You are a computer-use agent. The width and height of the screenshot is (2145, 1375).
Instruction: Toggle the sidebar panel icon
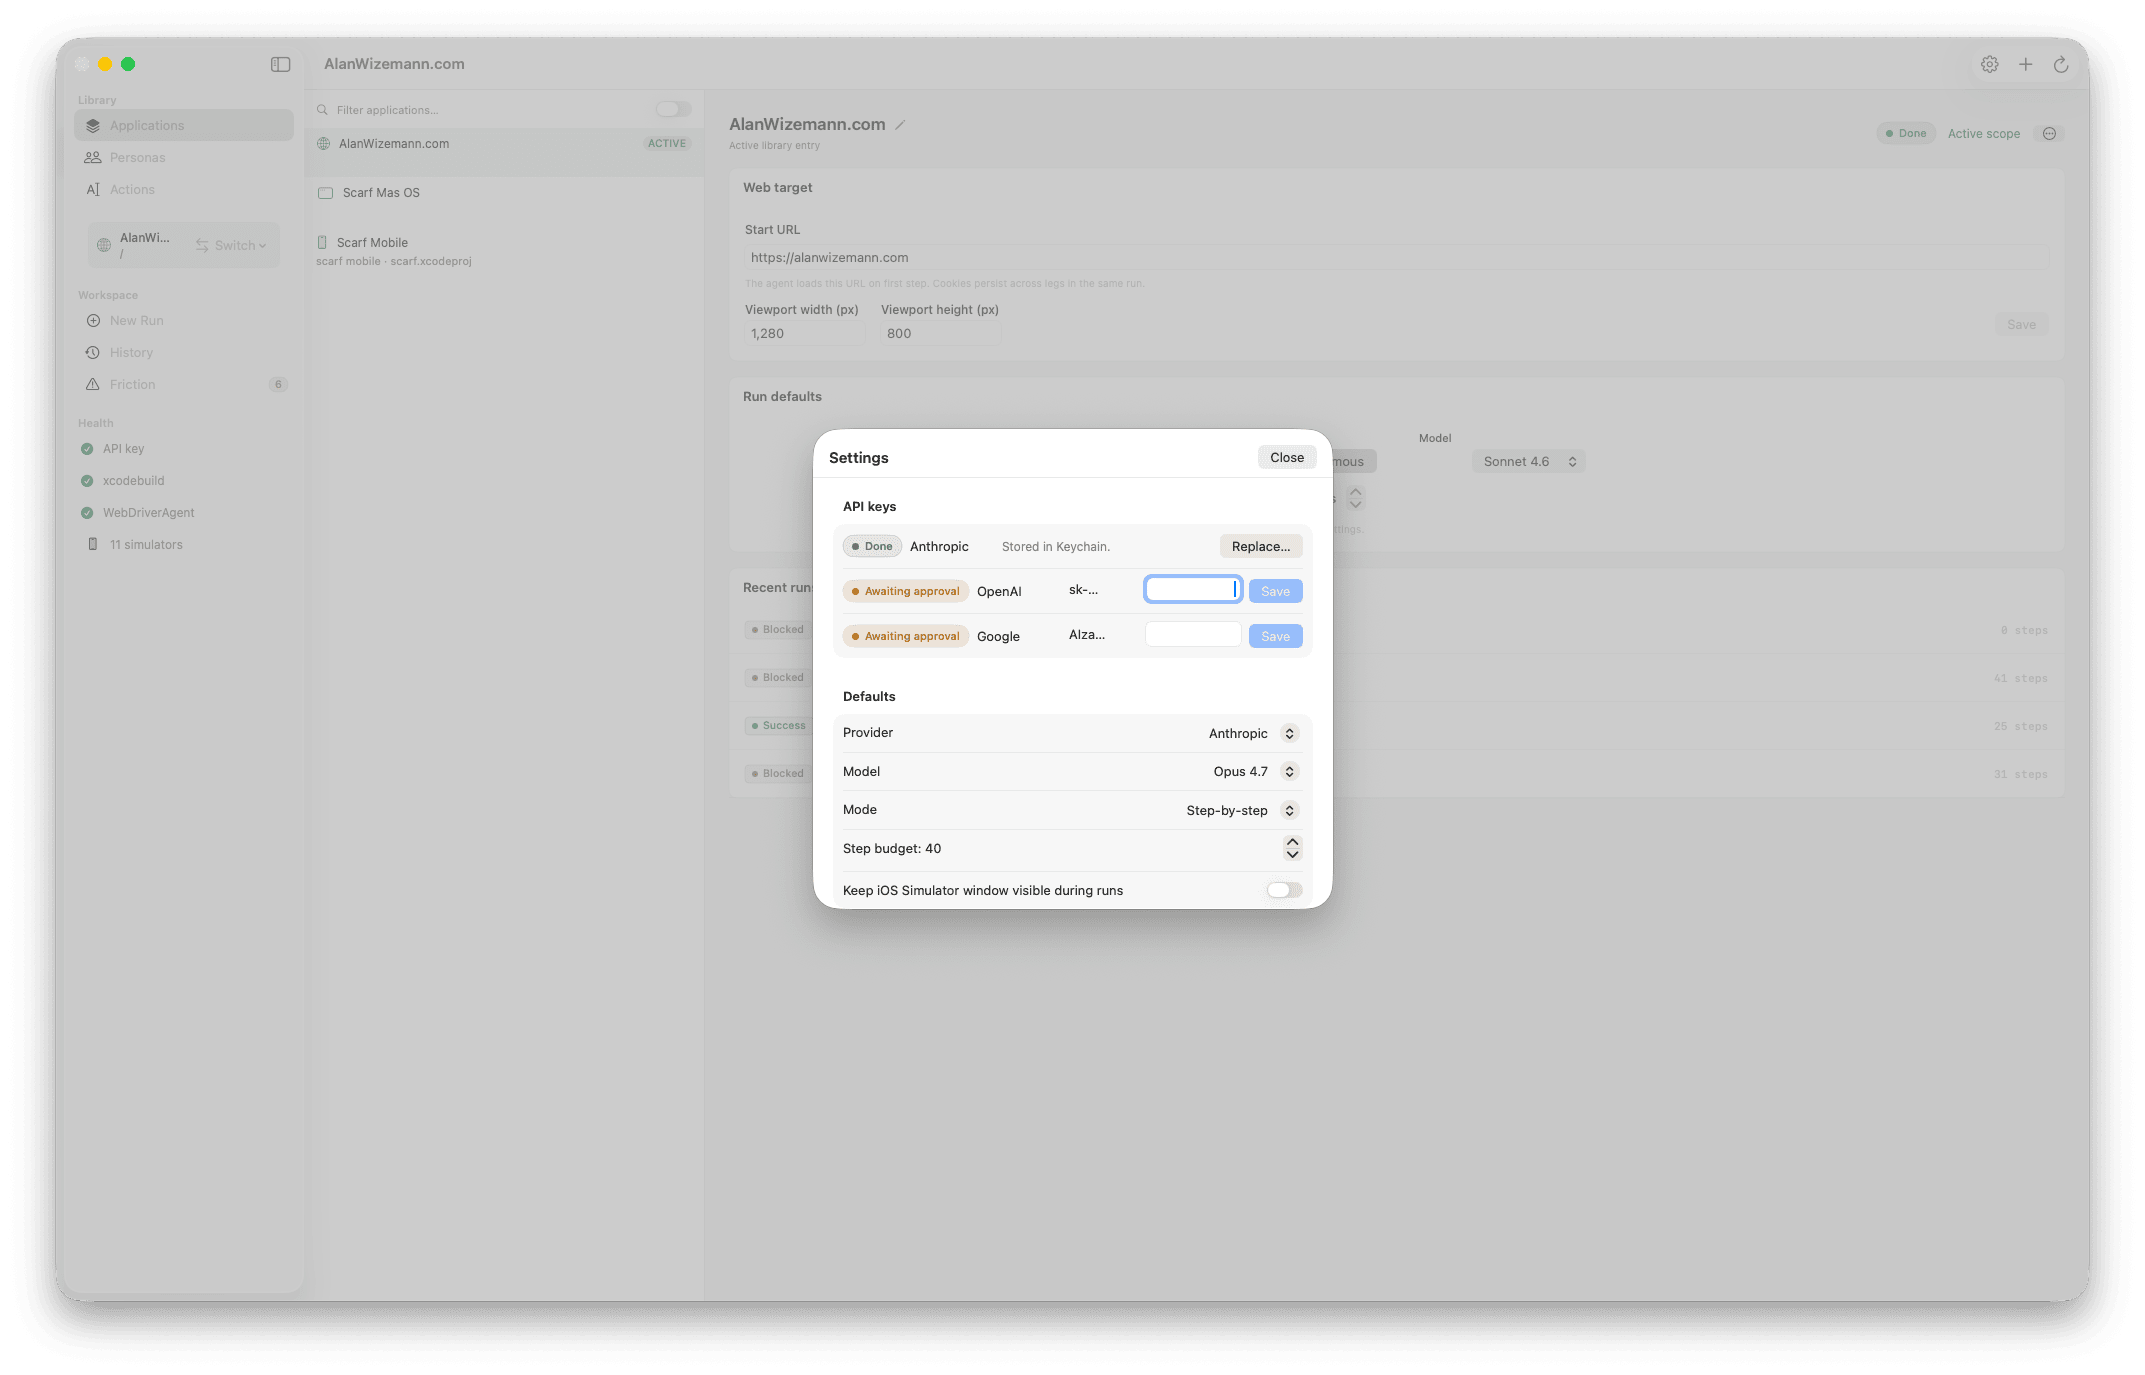point(280,64)
